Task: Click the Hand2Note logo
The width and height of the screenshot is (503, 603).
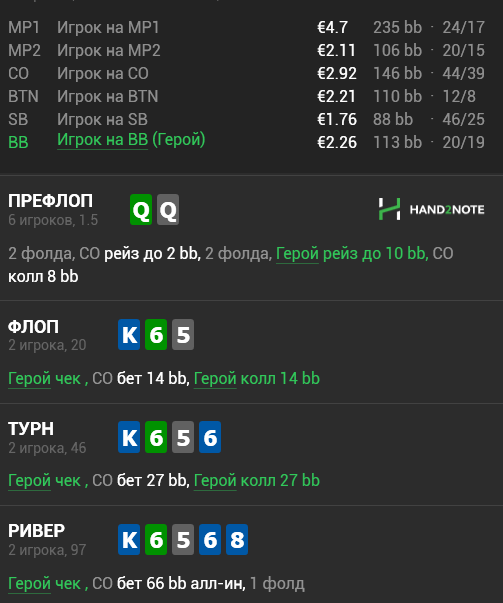Action: point(431,209)
